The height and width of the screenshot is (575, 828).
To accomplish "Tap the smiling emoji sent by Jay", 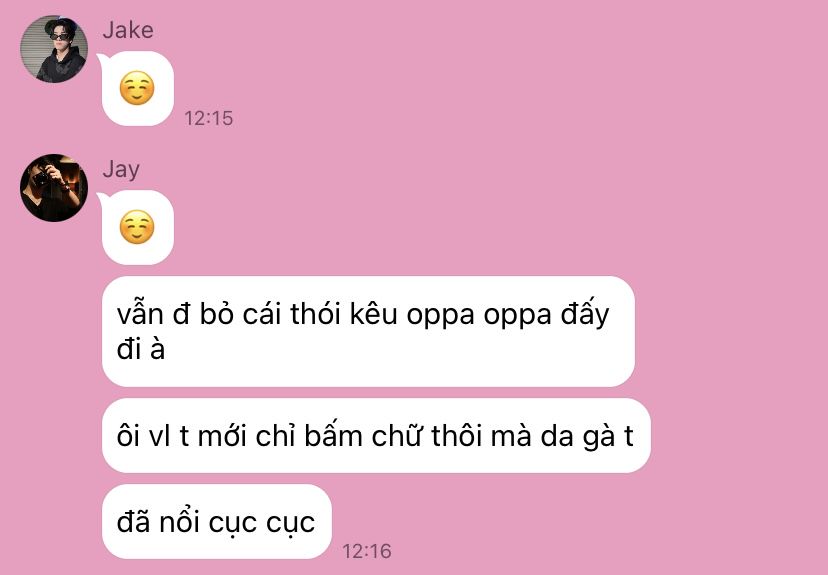I will tap(137, 227).
